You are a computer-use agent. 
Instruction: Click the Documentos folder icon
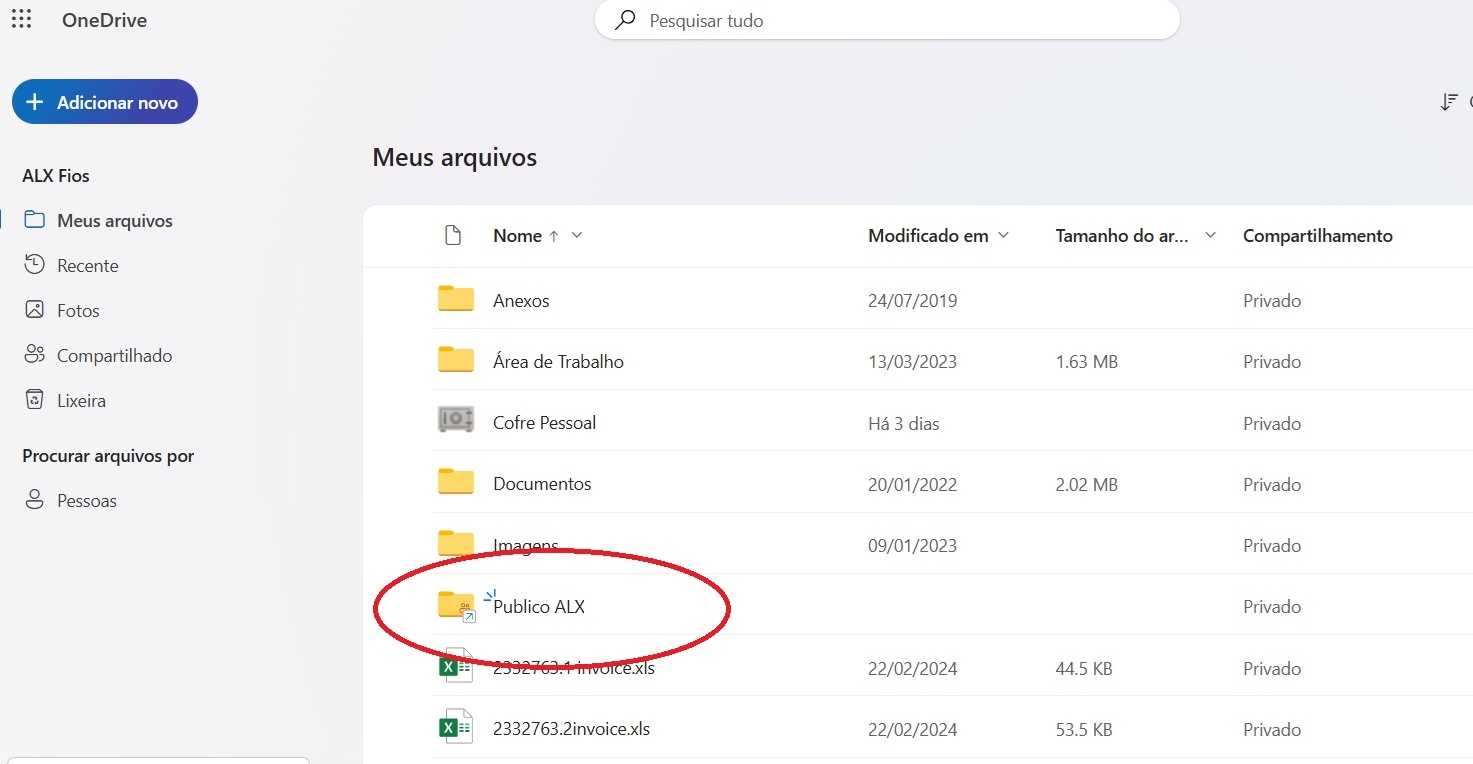(x=456, y=482)
